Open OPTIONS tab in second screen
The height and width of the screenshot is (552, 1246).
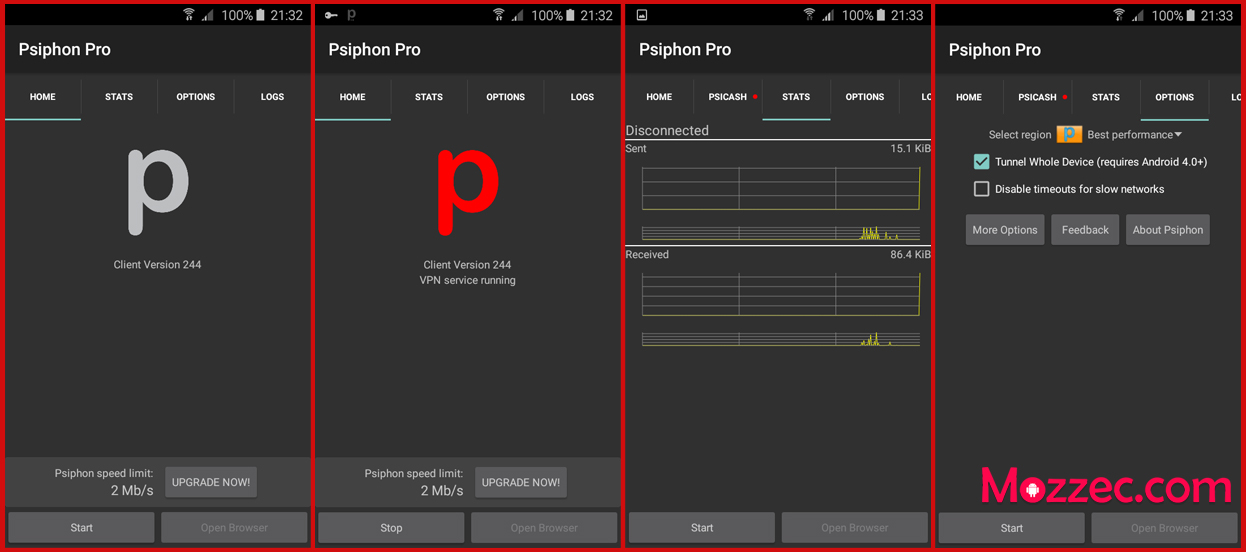(x=506, y=97)
